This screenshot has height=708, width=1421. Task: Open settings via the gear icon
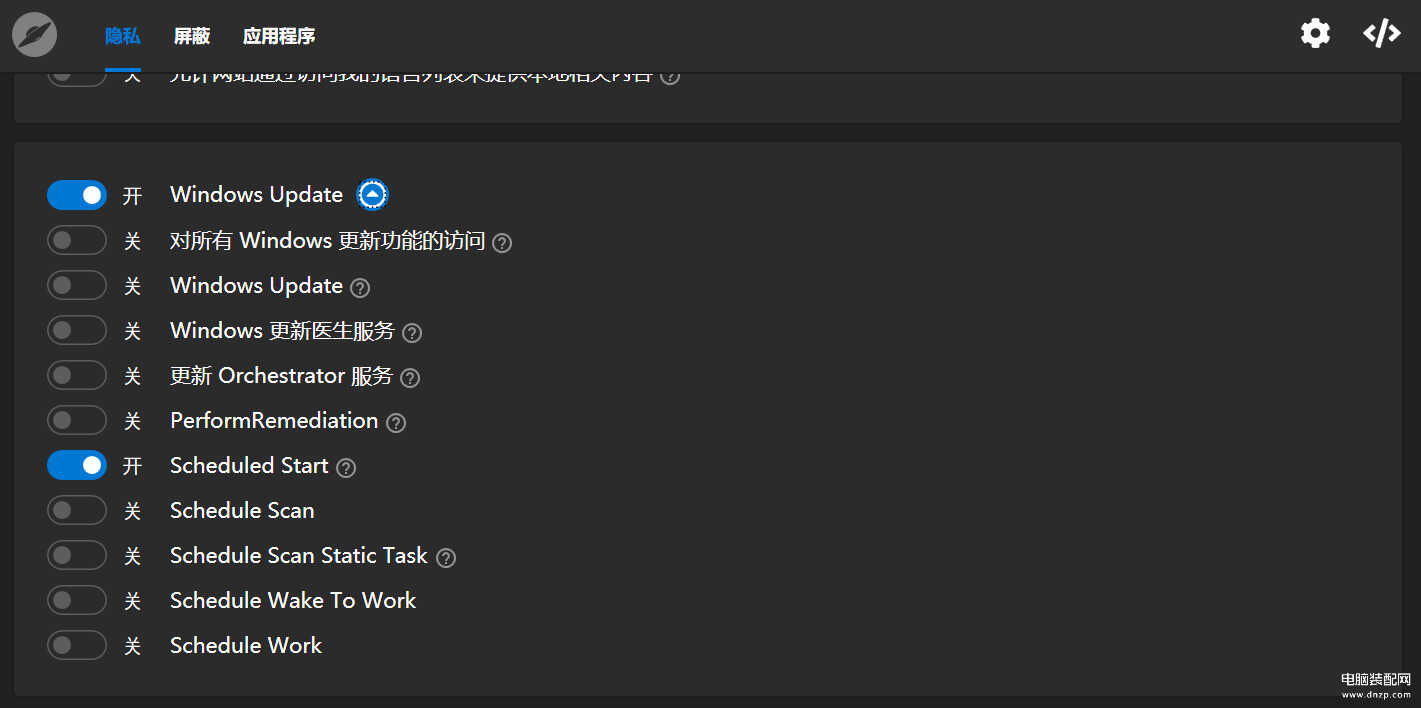pyautogui.click(x=1315, y=33)
